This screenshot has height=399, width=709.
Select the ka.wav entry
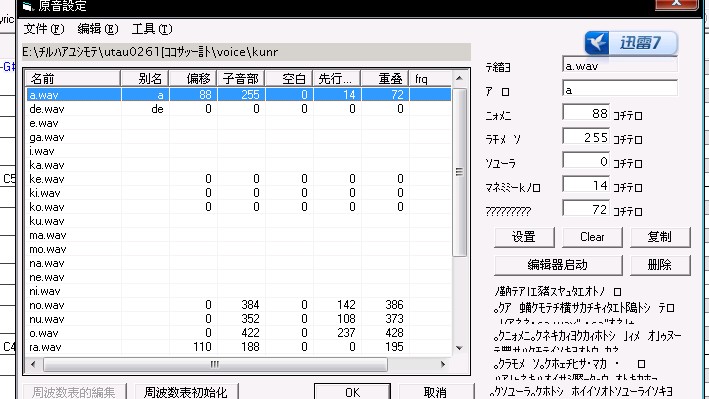point(47,165)
